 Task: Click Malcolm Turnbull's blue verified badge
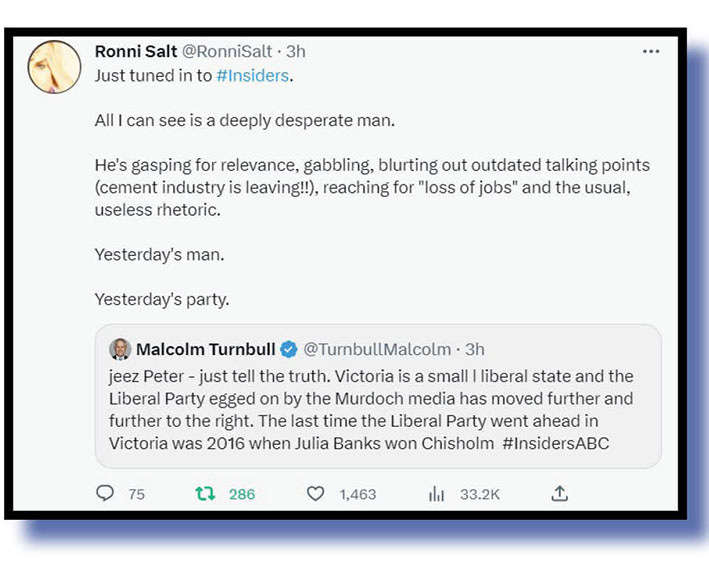click(x=288, y=349)
